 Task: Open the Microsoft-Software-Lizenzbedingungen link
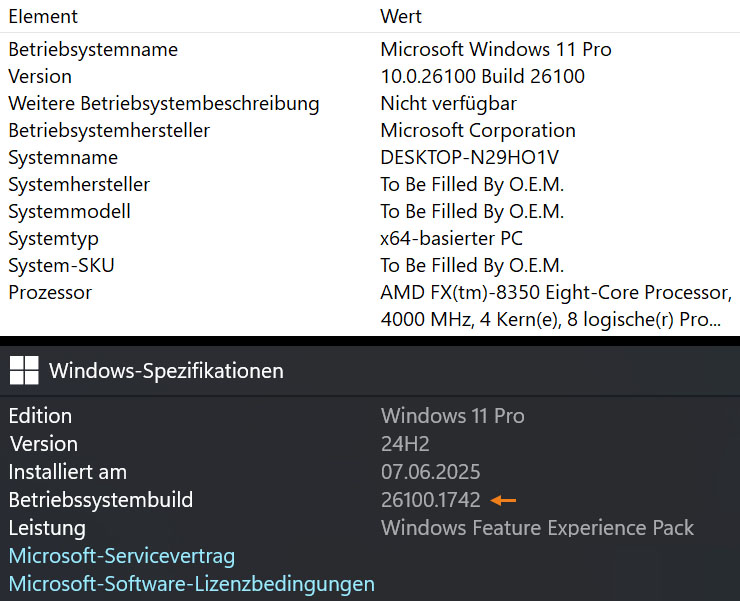[x=192, y=584]
